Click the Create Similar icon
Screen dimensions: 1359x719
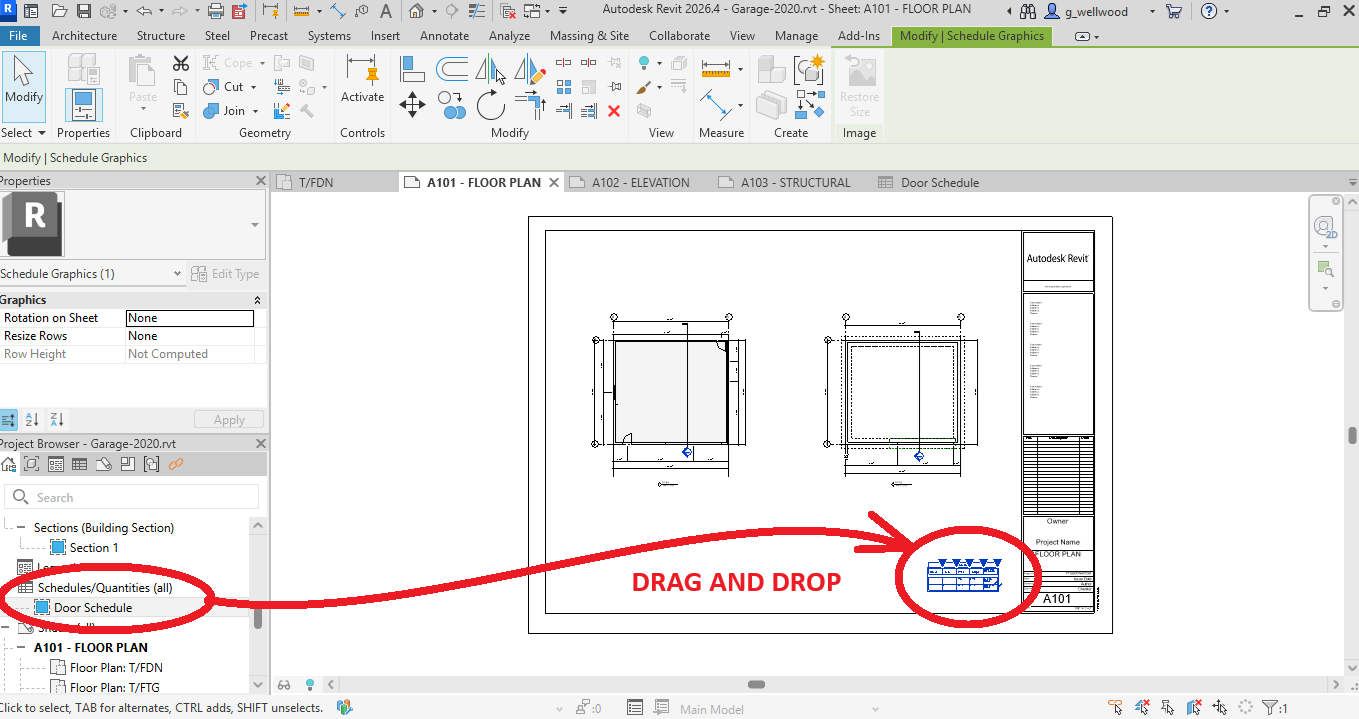(808, 69)
